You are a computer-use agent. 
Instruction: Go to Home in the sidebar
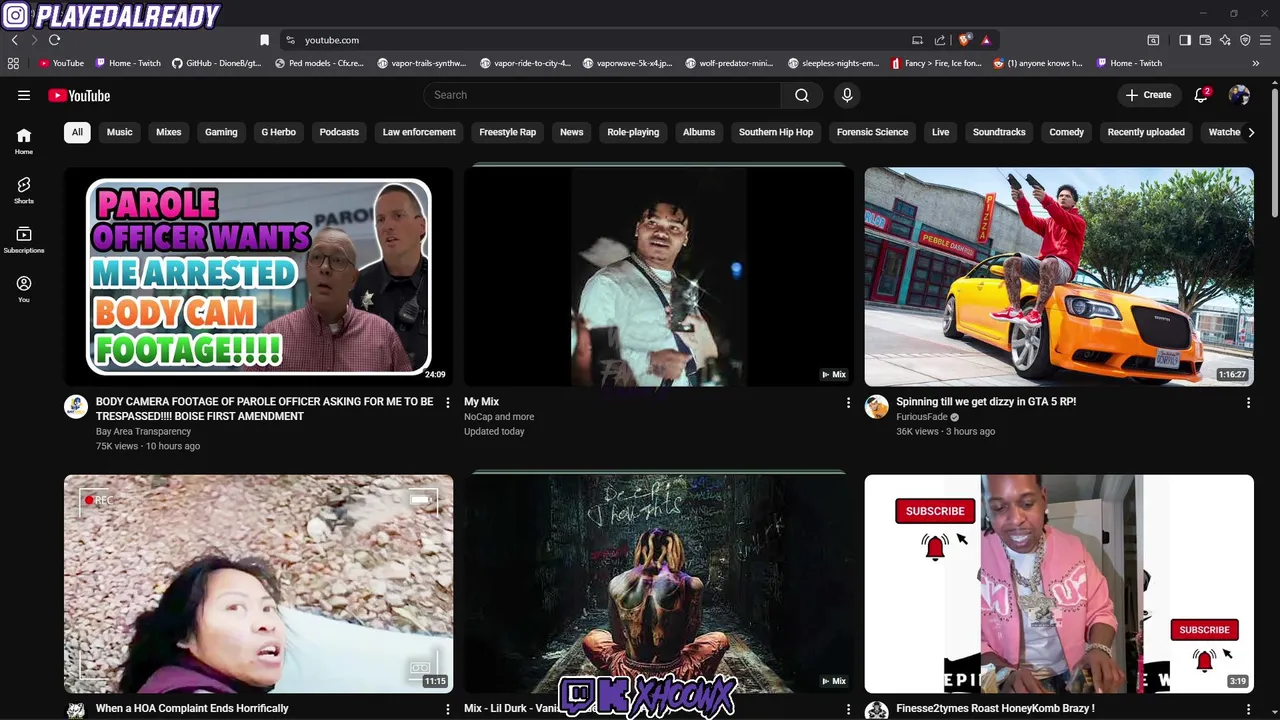pos(24,141)
